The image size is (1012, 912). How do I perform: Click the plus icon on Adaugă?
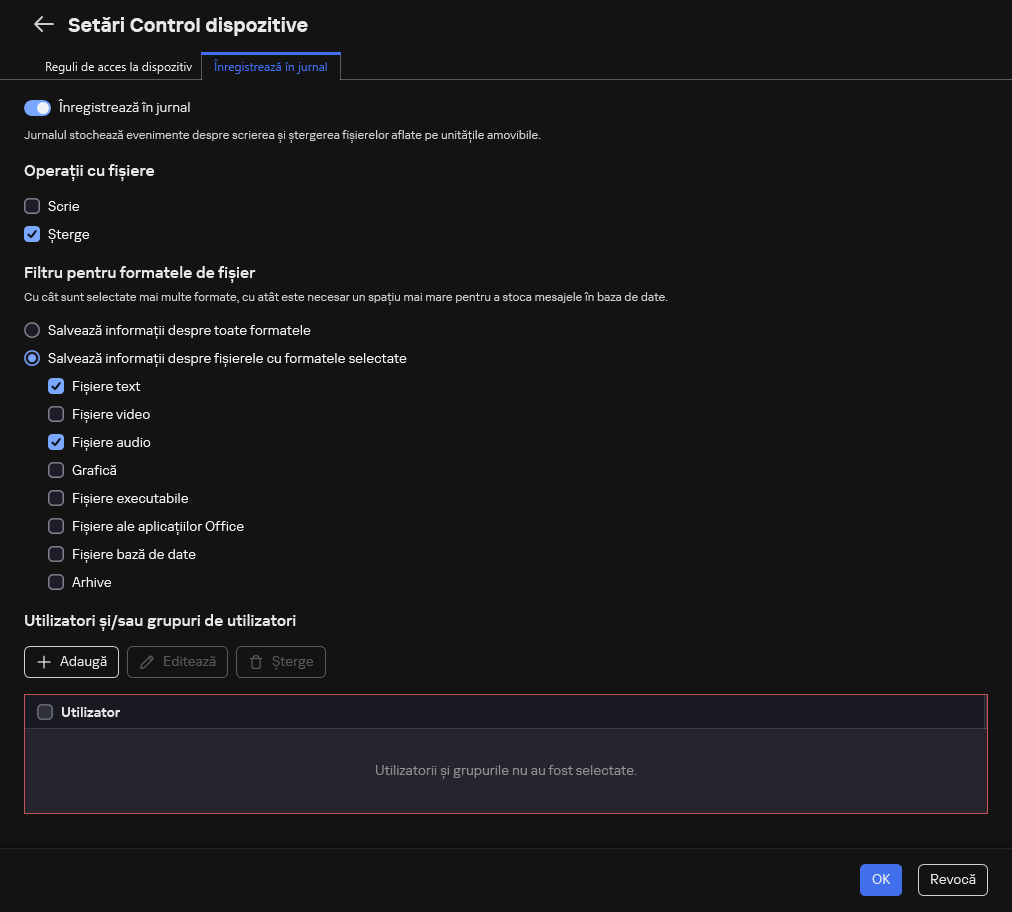pyautogui.click(x=44, y=662)
